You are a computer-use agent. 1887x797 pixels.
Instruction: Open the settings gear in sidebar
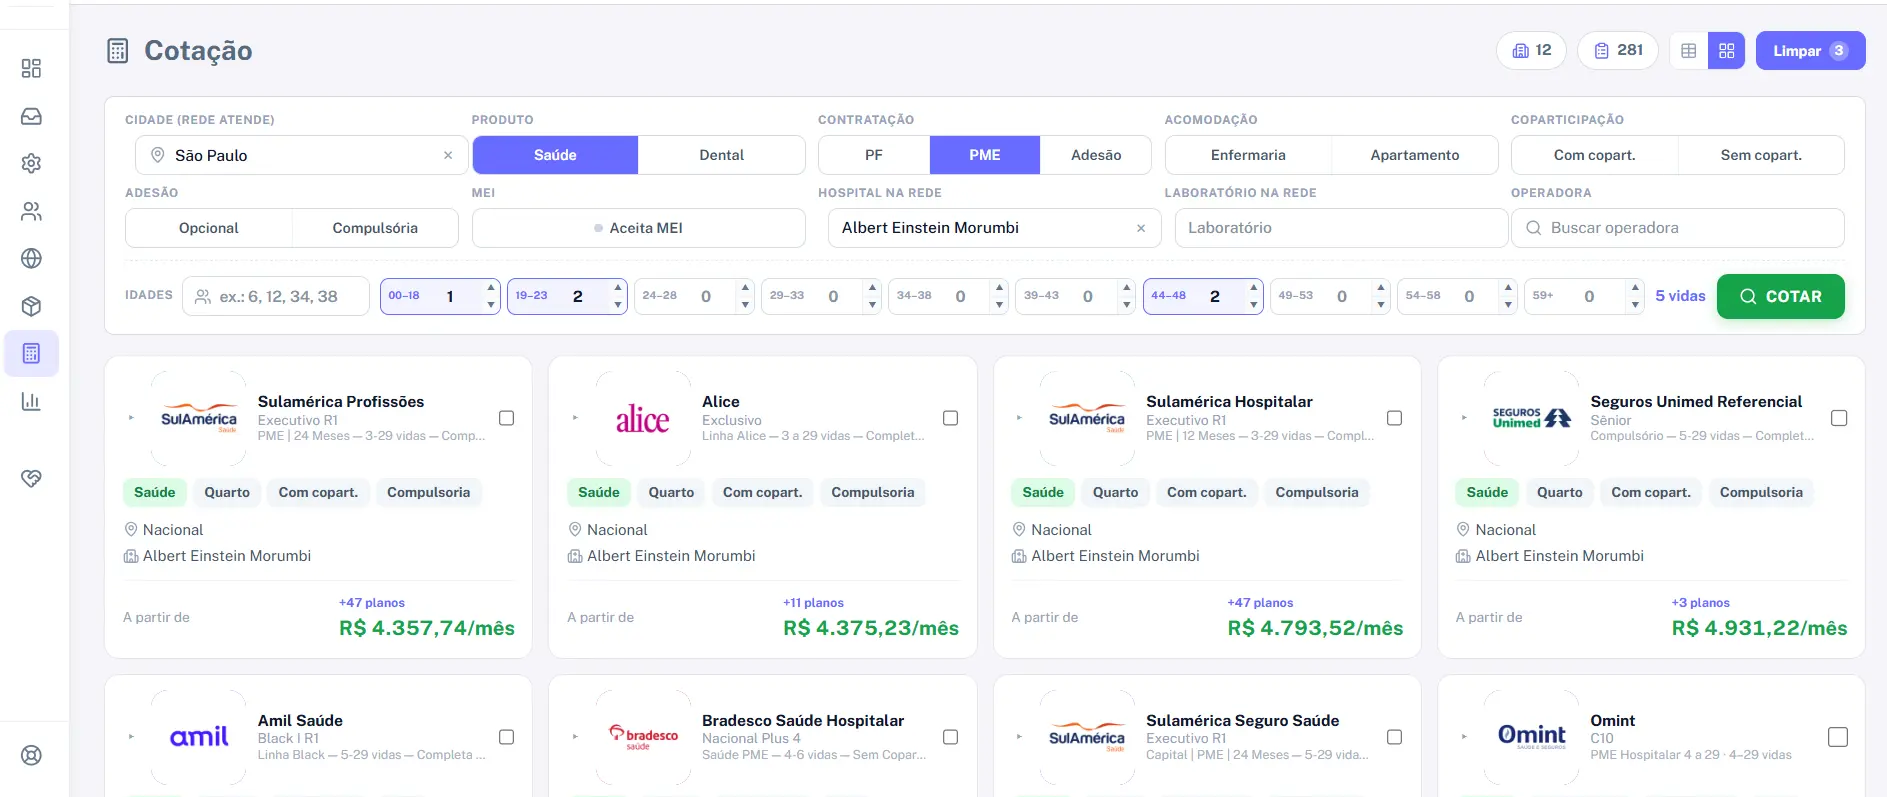pos(31,163)
